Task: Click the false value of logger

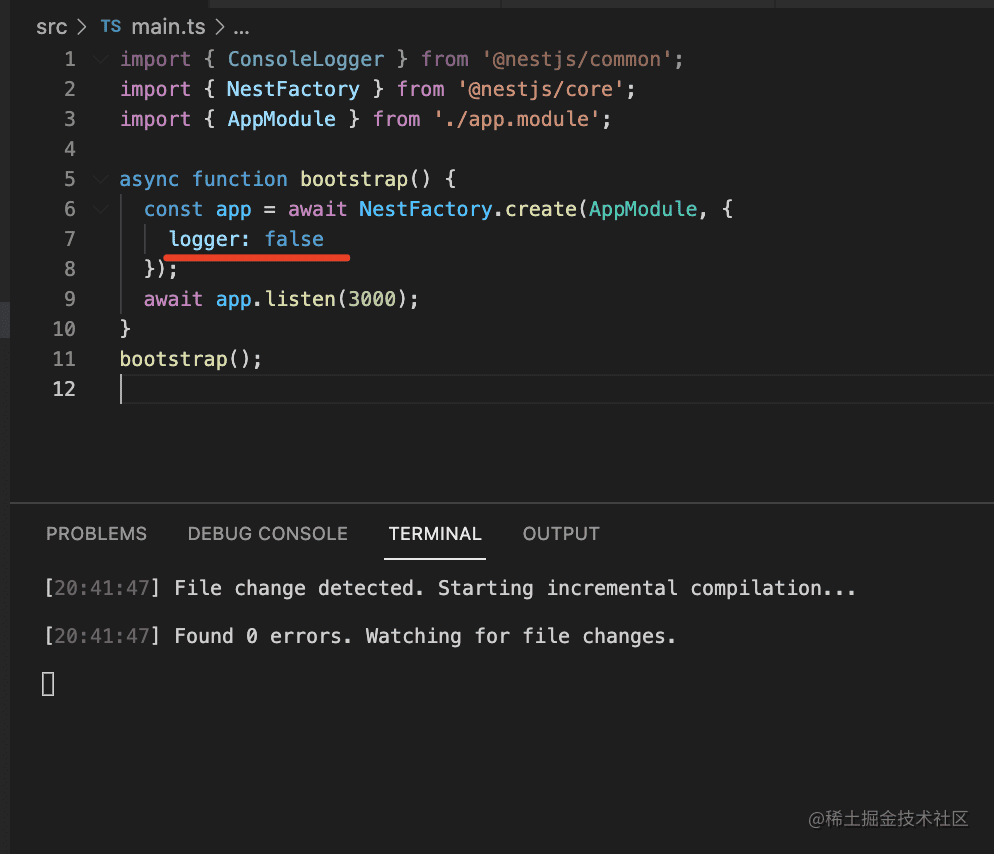Action: (x=294, y=239)
